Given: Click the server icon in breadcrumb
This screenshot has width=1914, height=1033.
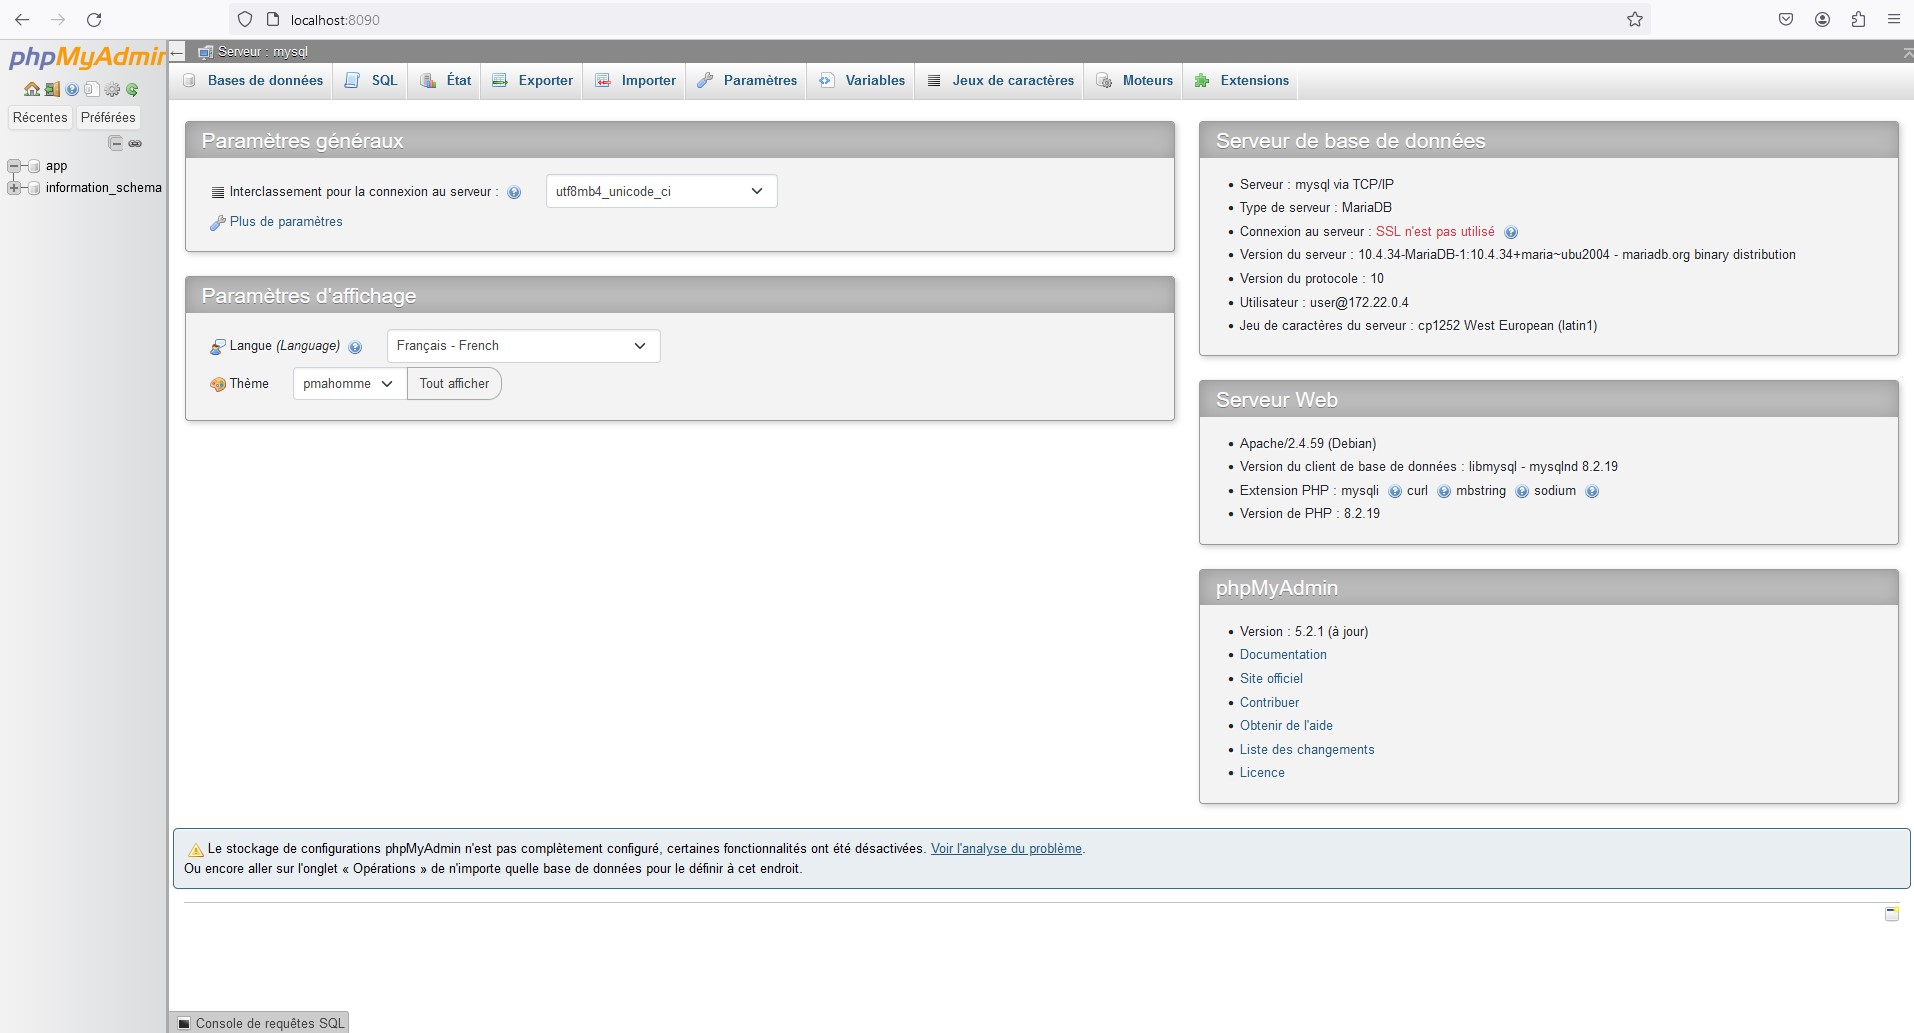Looking at the screenshot, I should click(x=205, y=52).
